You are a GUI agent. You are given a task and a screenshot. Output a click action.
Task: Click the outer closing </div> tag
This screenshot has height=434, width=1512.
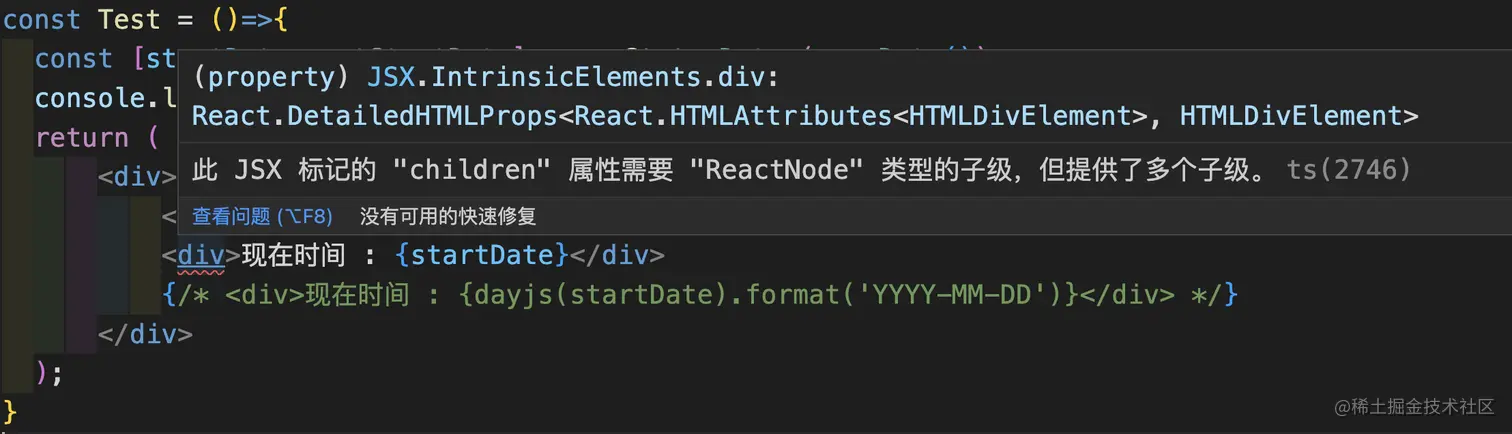[x=145, y=334]
